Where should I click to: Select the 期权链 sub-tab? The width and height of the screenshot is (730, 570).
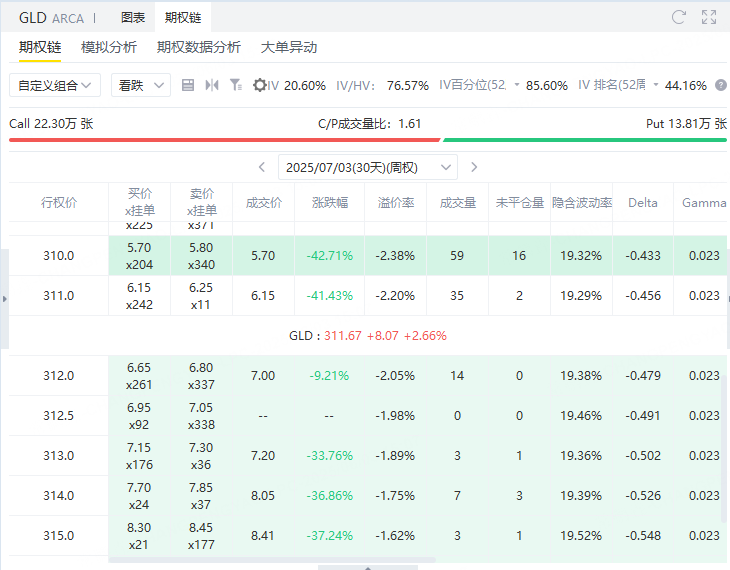pos(40,47)
